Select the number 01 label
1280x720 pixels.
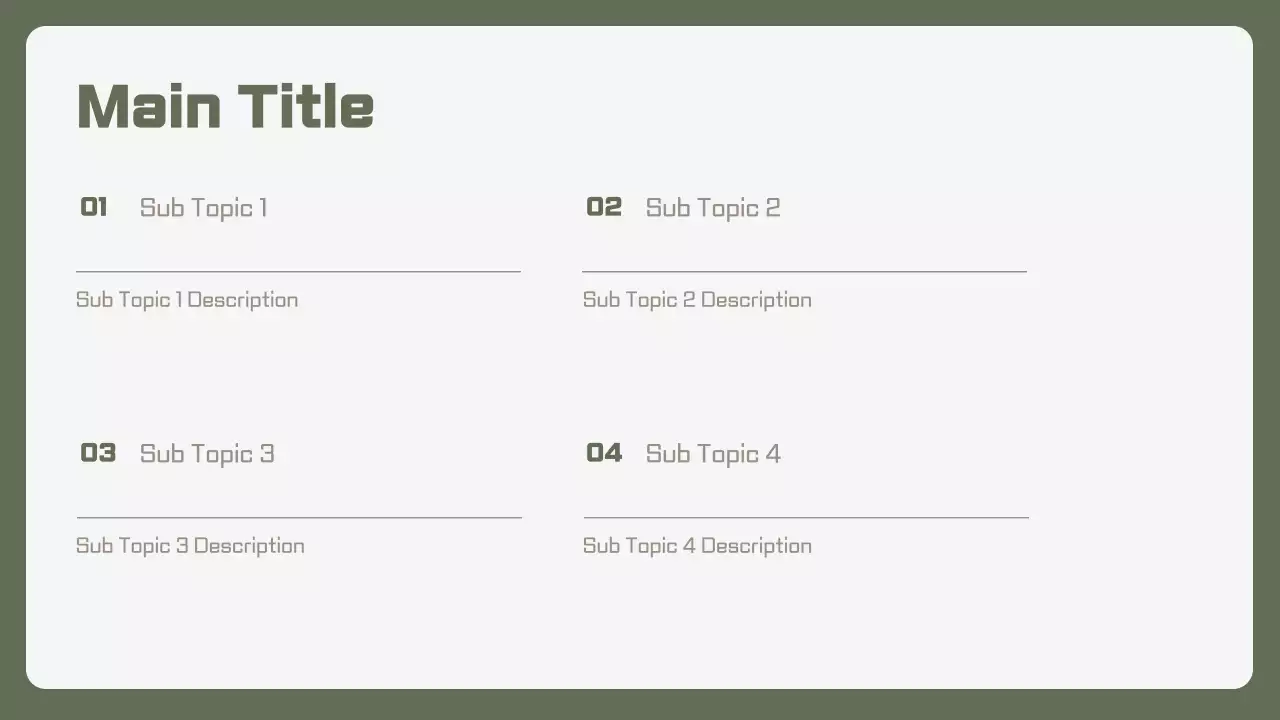coord(94,207)
